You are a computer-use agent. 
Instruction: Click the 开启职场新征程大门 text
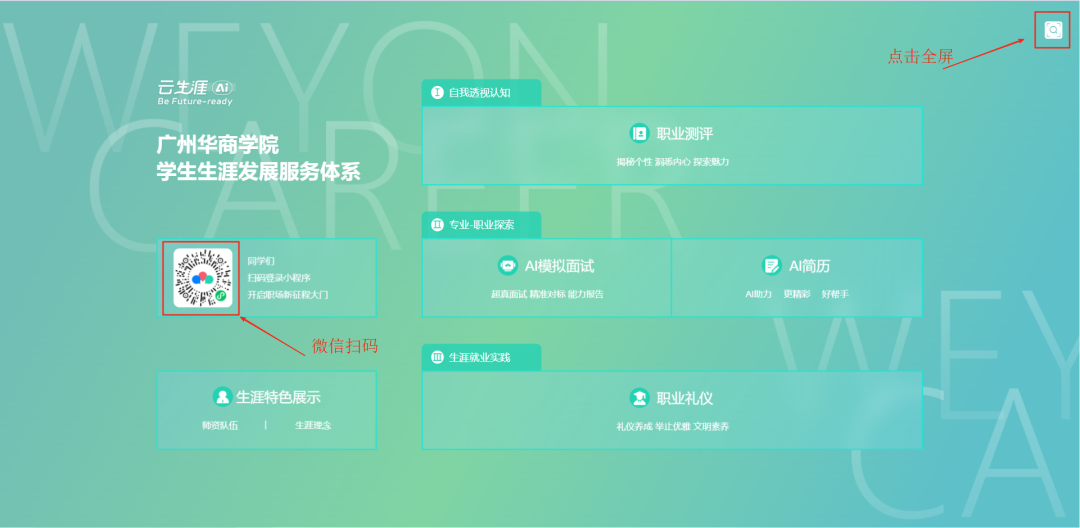tap(288, 295)
